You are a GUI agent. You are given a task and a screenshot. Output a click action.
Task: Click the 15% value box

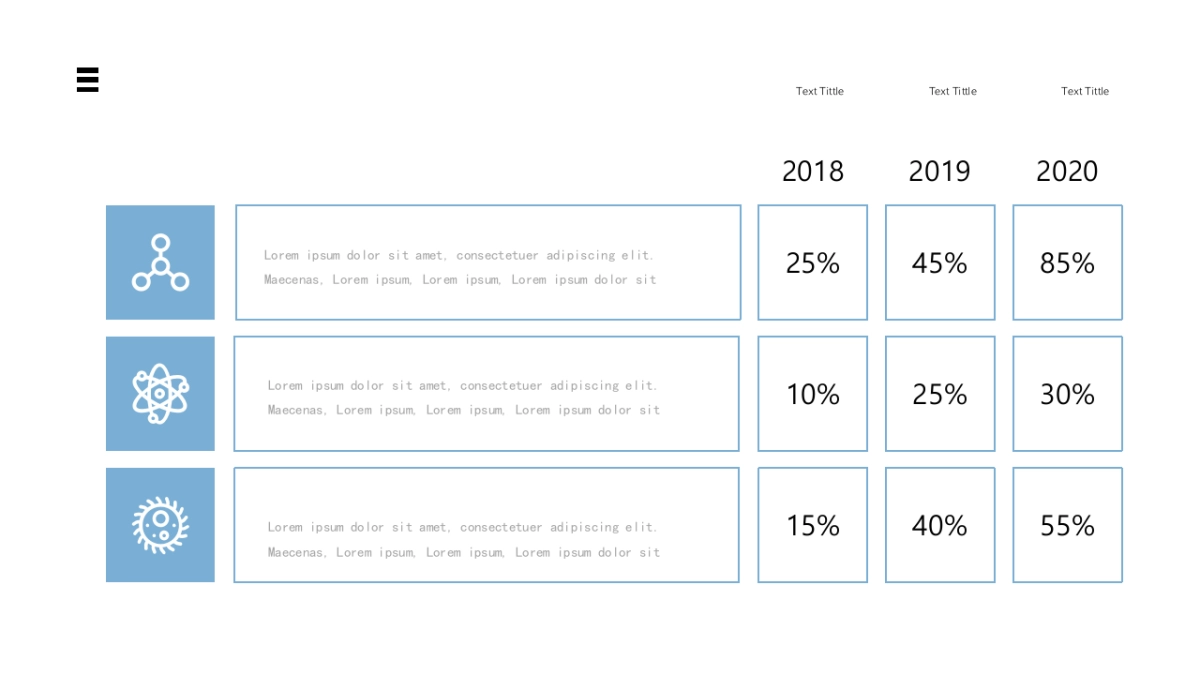tap(812, 525)
